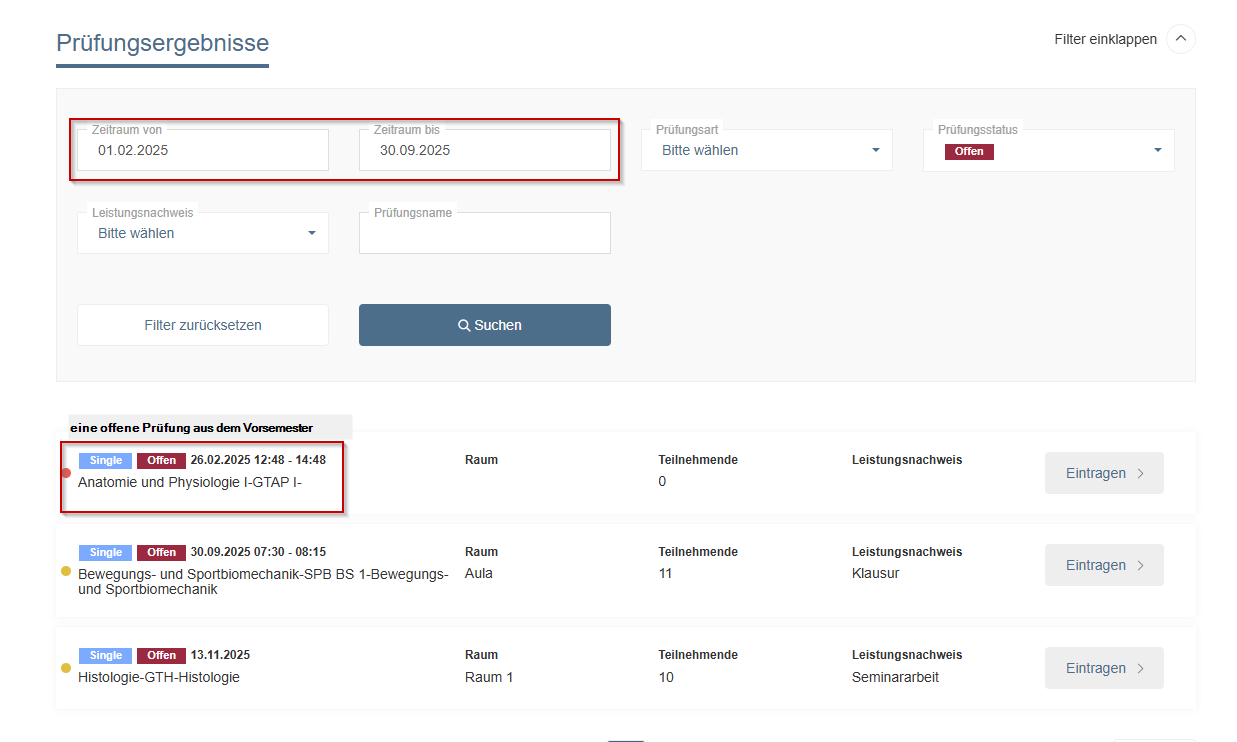
Task: Click the Filter zurücksetzen button
Action: [x=203, y=325]
